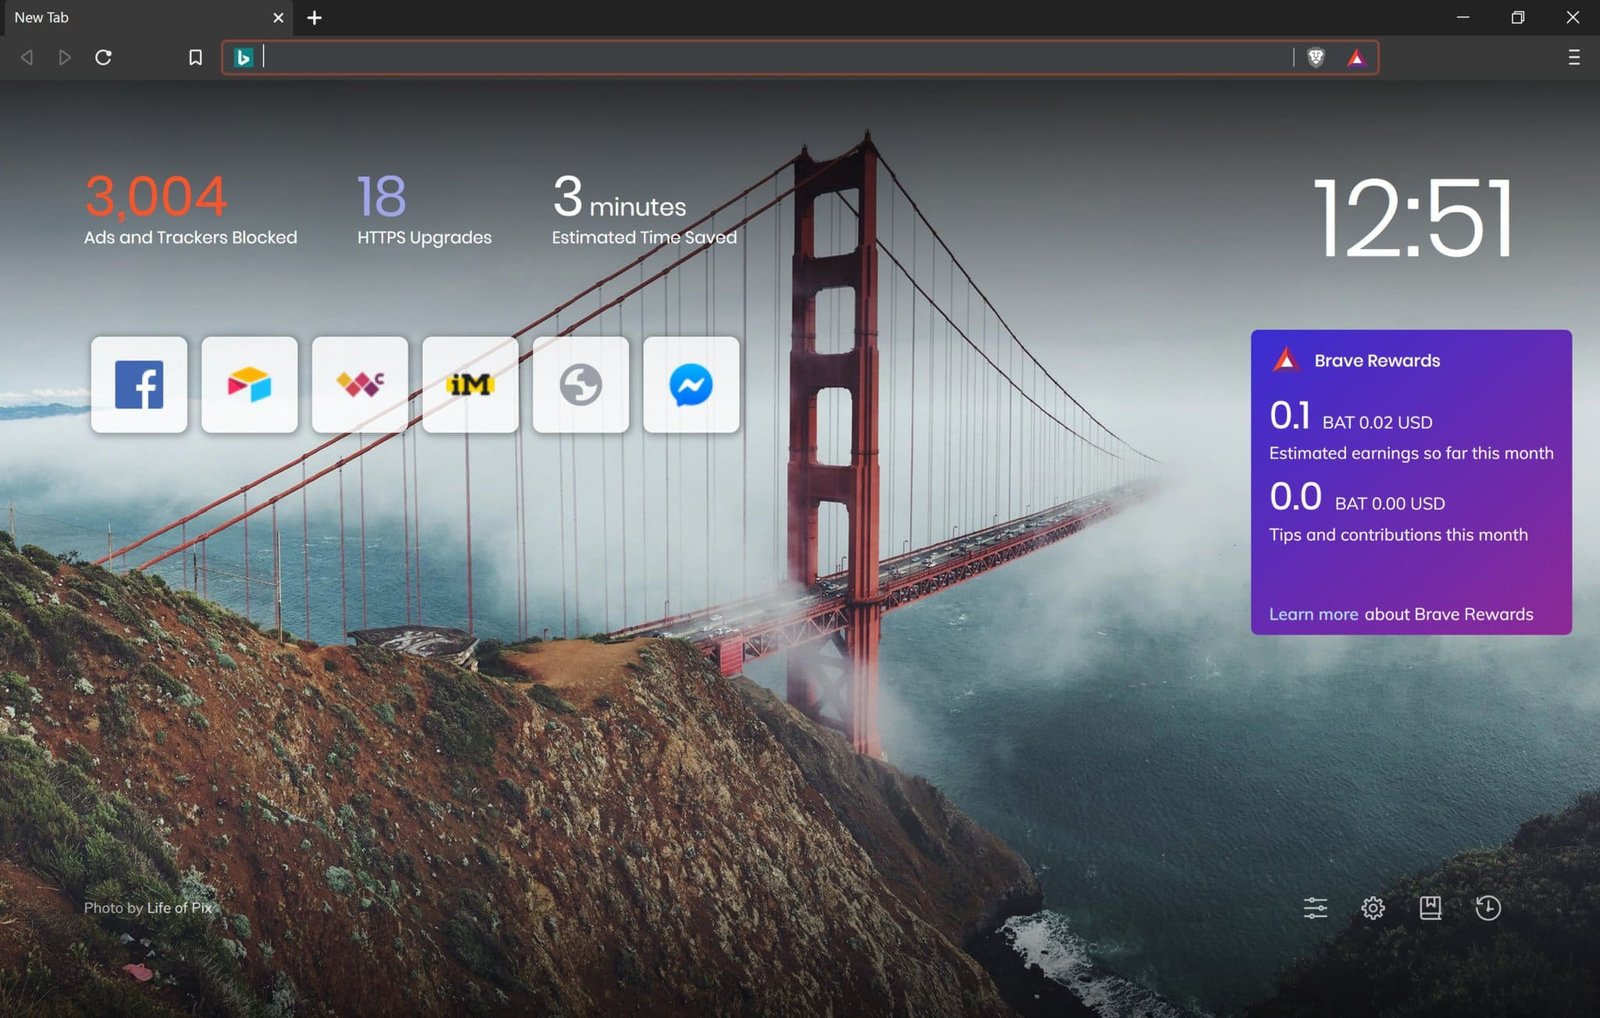Open the settings gear on the dashboard
Screen dimensions: 1600x1018
[1373, 908]
